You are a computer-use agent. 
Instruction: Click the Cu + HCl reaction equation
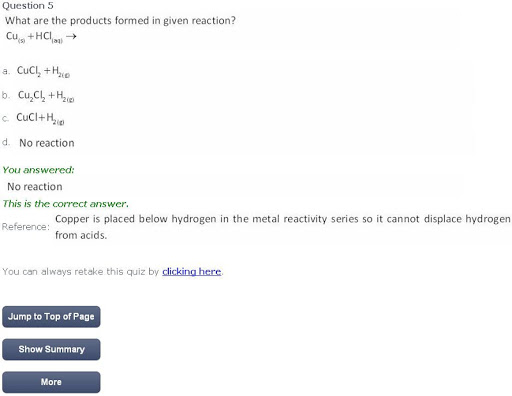[41, 37]
